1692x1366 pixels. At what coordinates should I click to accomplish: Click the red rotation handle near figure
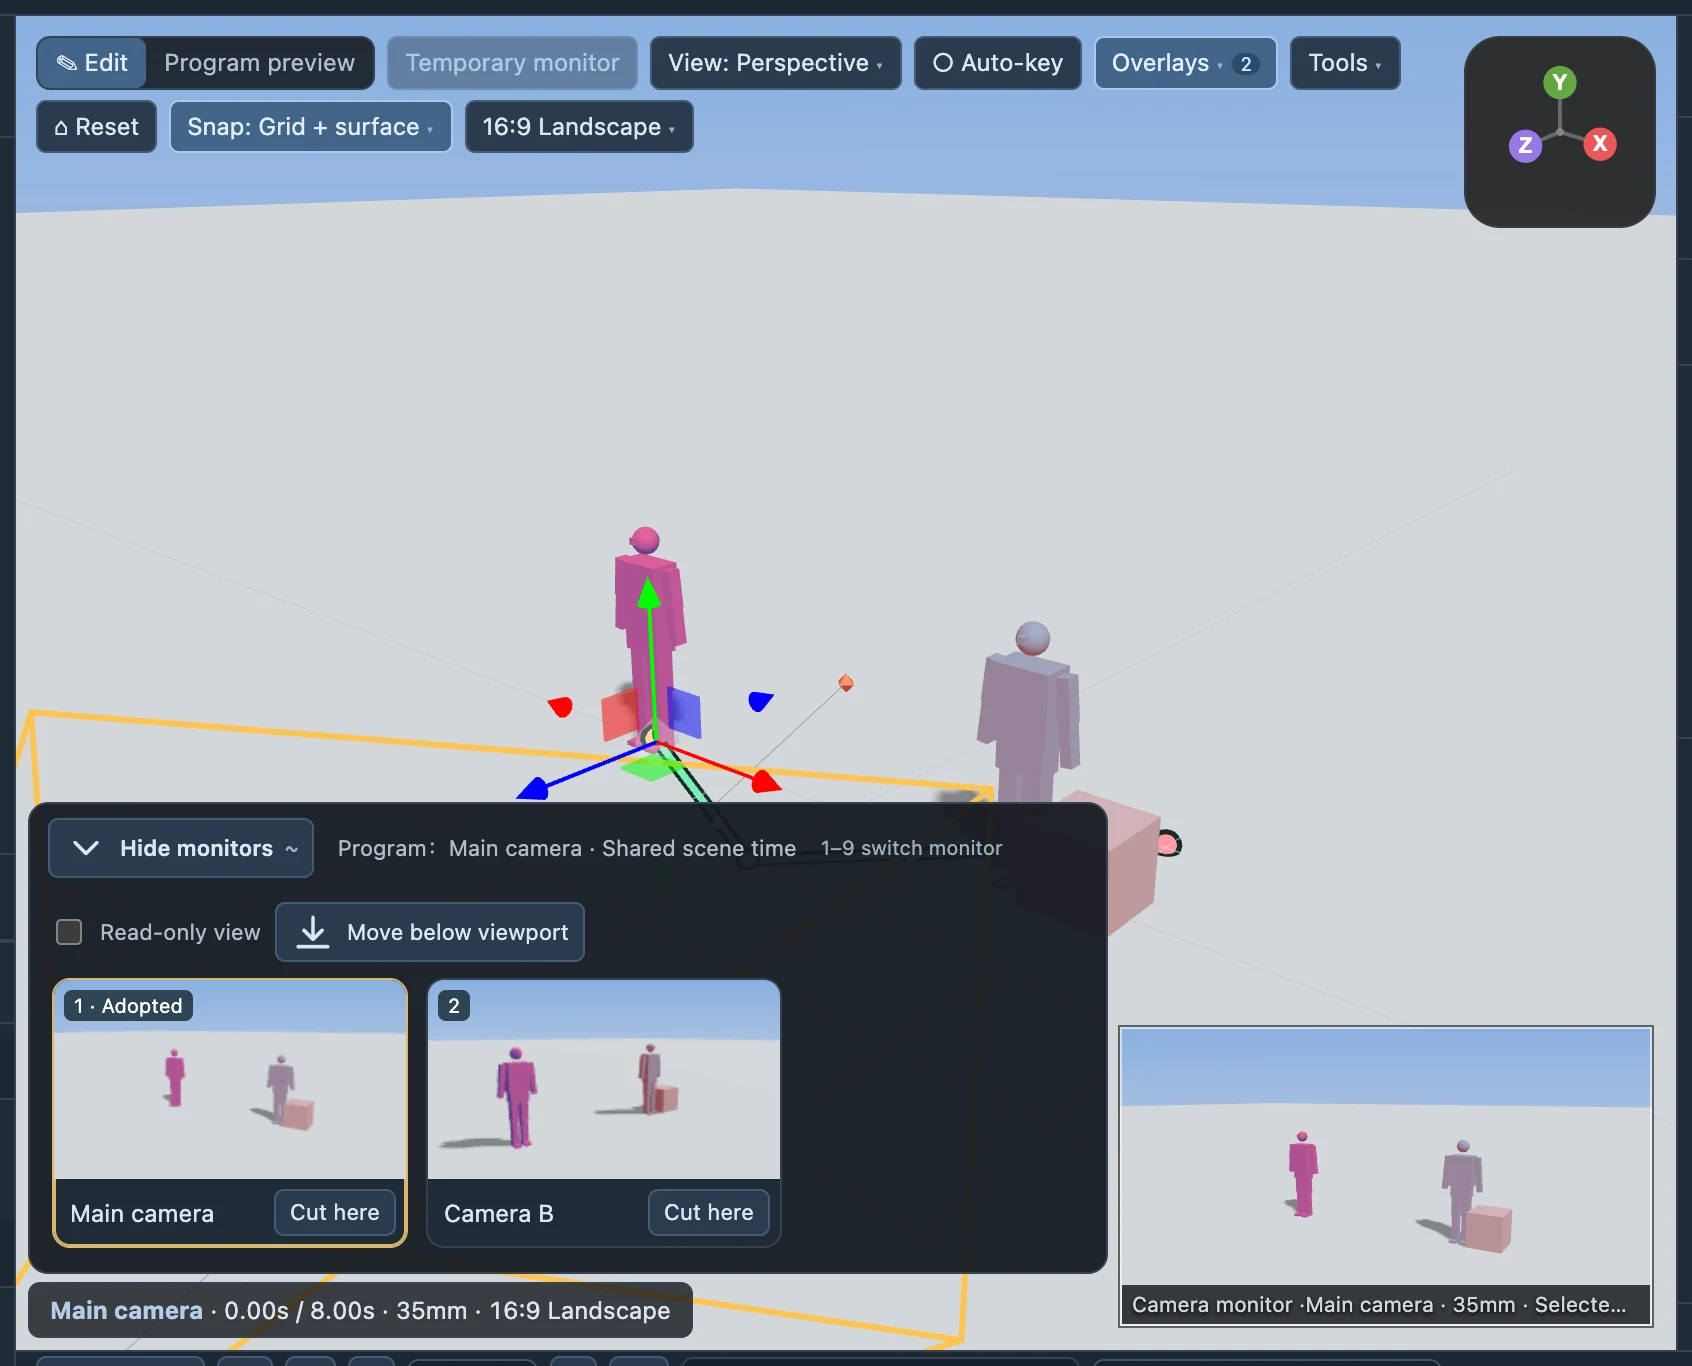(561, 707)
